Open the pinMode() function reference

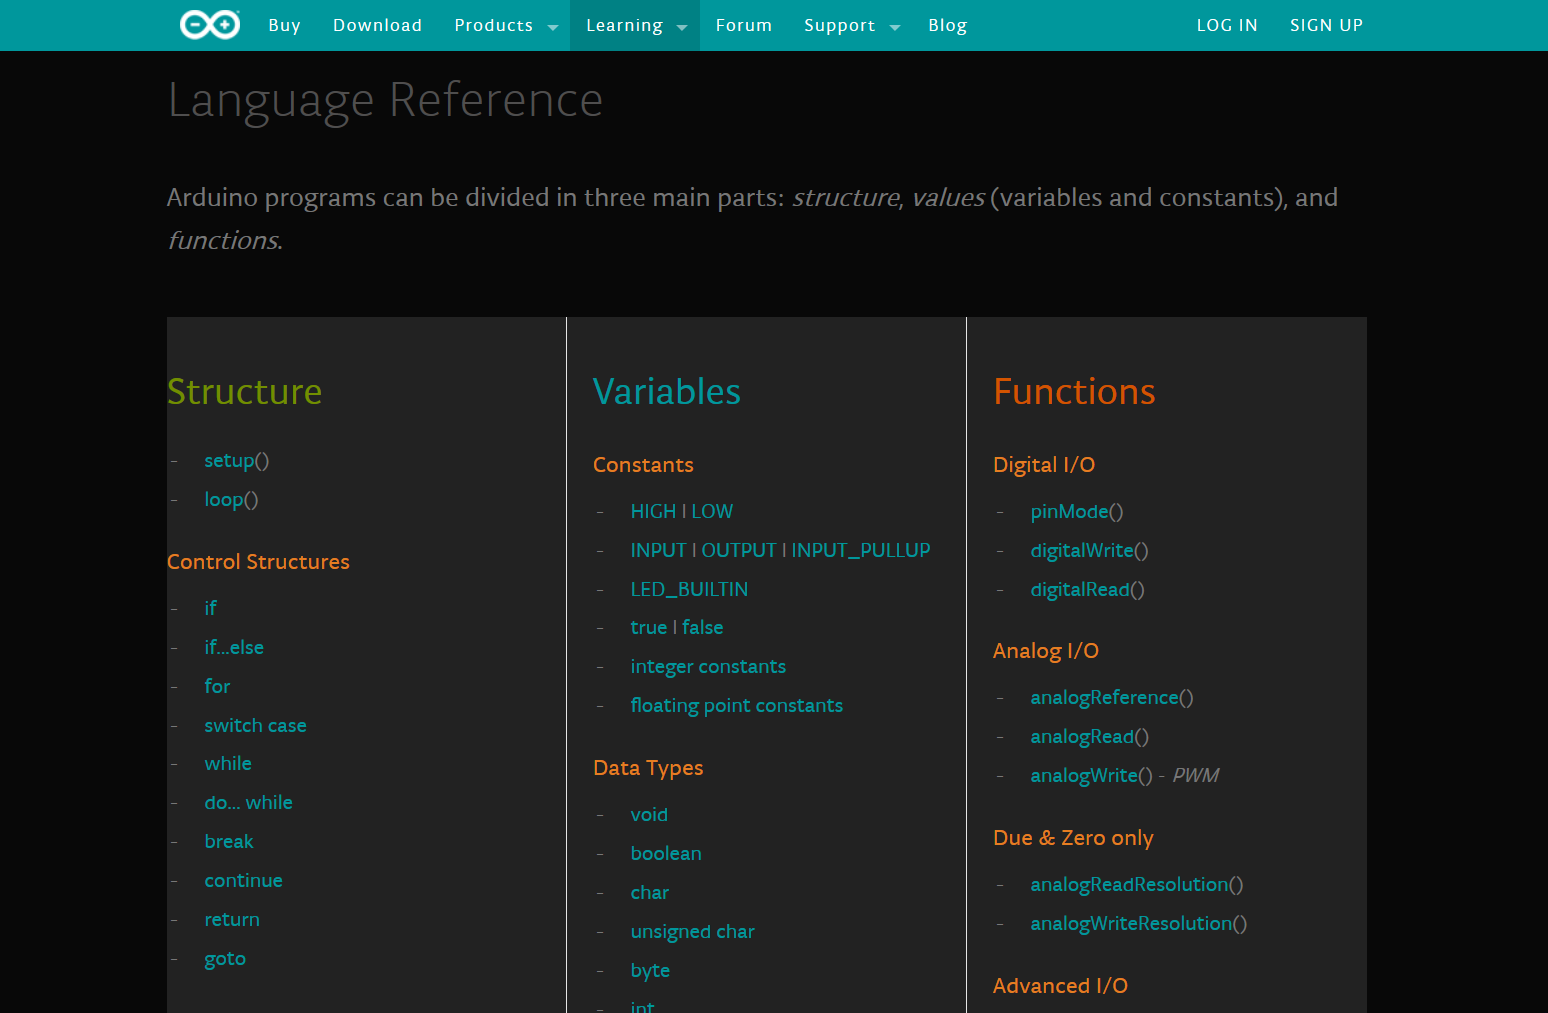(1076, 511)
